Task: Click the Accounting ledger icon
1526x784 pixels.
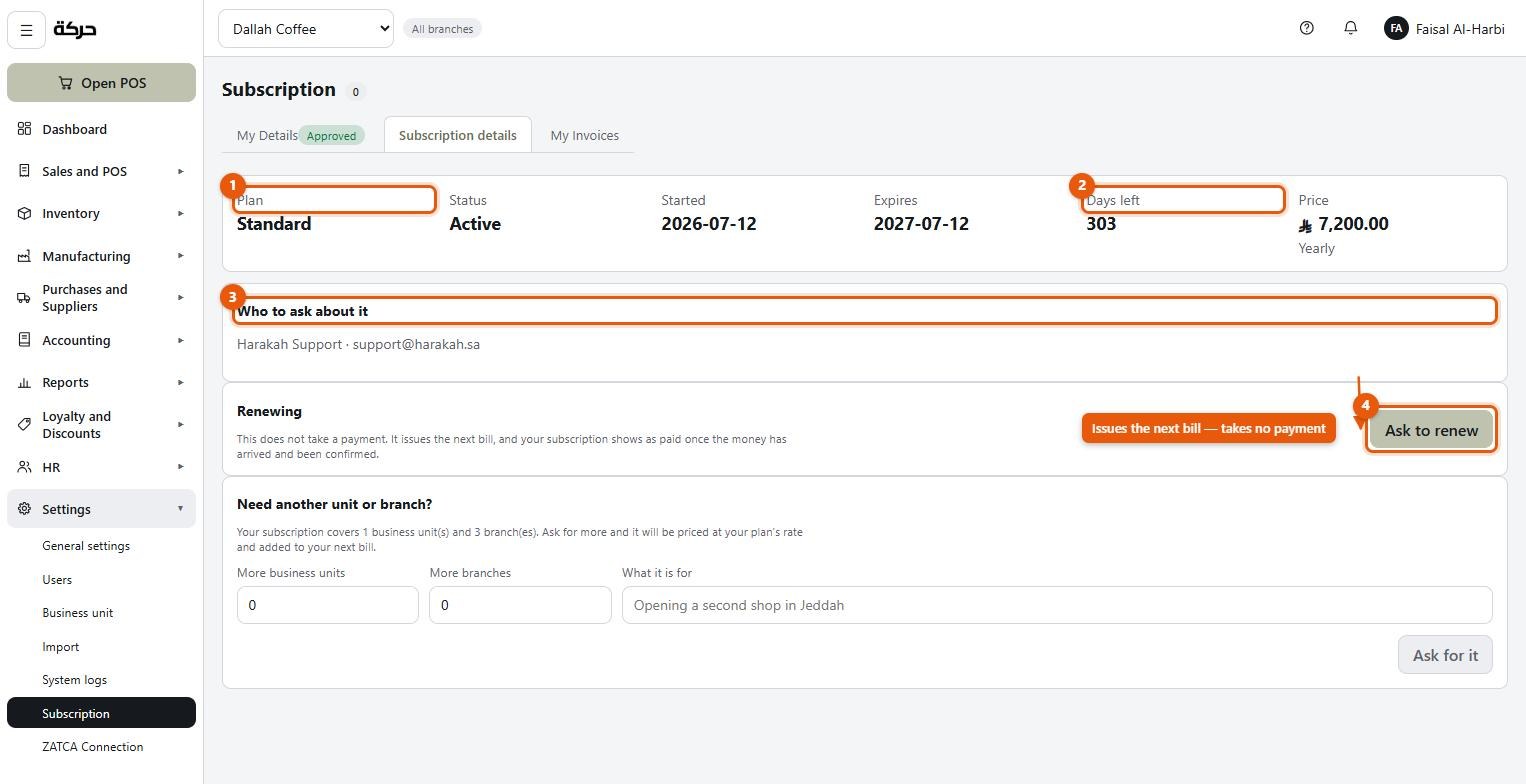Action: click(x=24, y=340)
